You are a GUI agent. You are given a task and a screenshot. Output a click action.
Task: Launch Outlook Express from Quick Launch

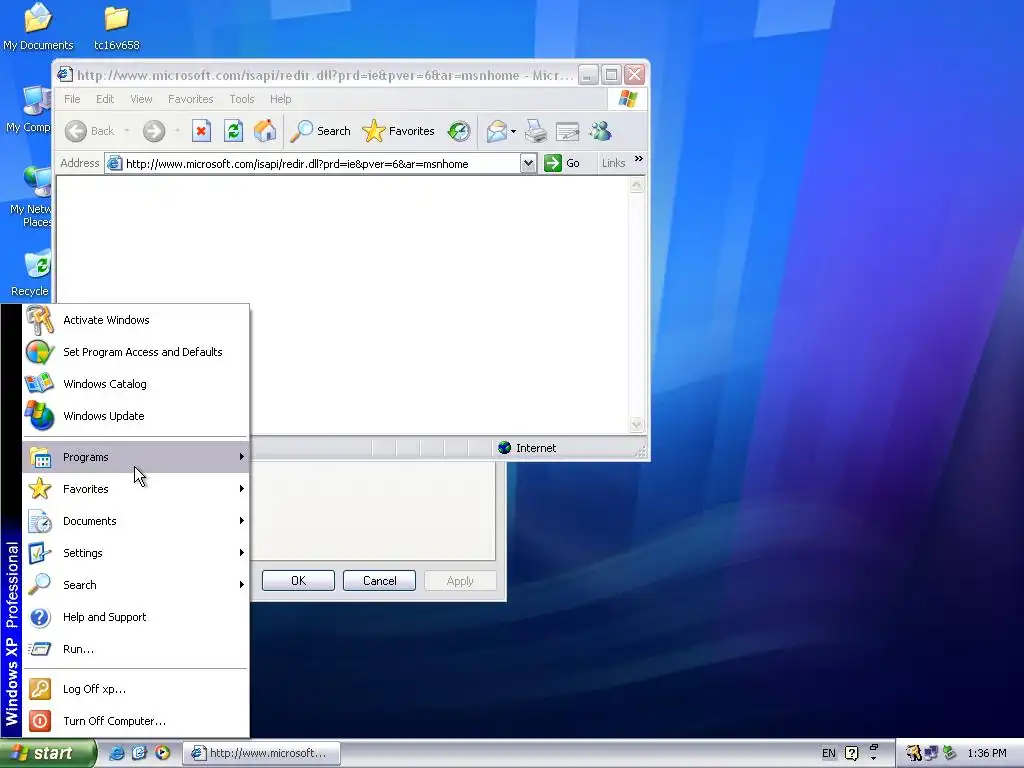tap(139, 753)
